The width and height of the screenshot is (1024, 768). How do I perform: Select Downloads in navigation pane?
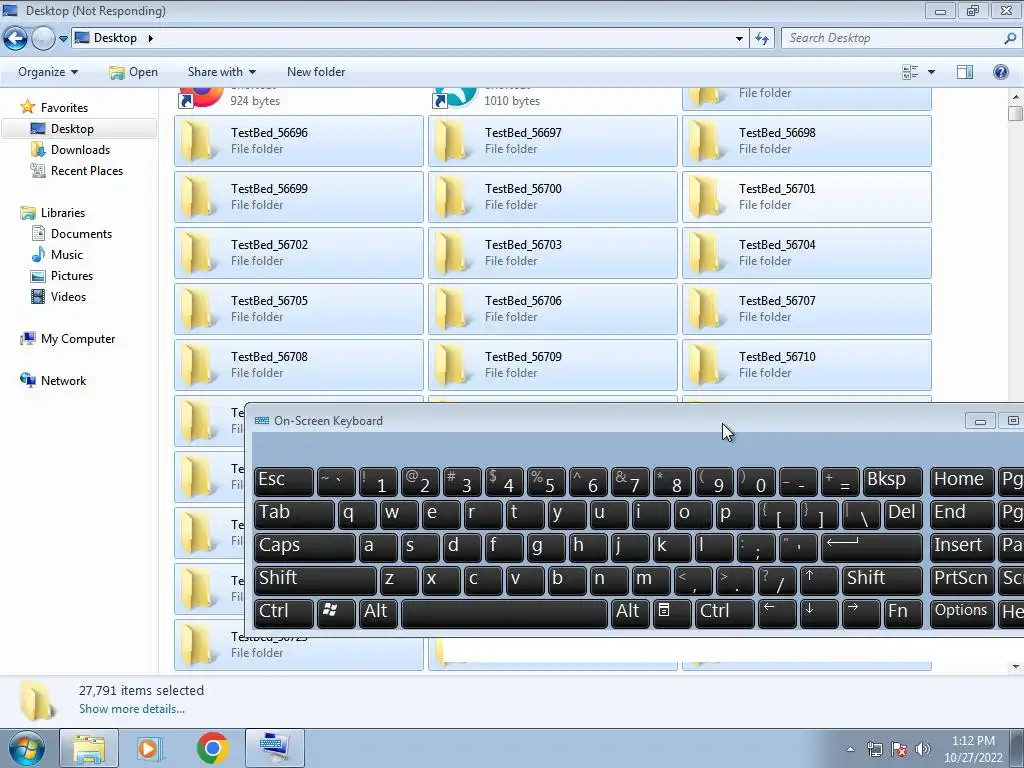coord(80,150)
